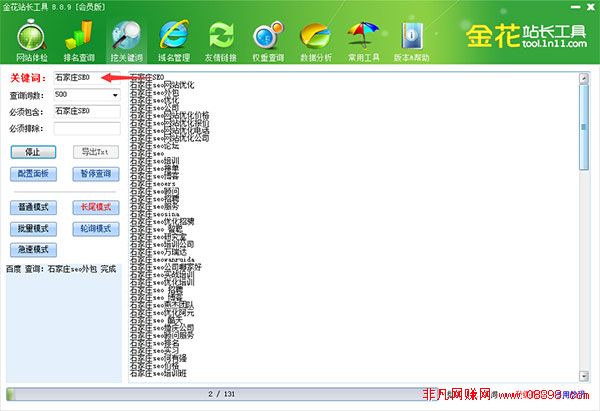Click status text 百度 查询: 石家庄seo外包 完成
Image resolution: width=600 pixels, height=411 pixels.
[61, 269]
